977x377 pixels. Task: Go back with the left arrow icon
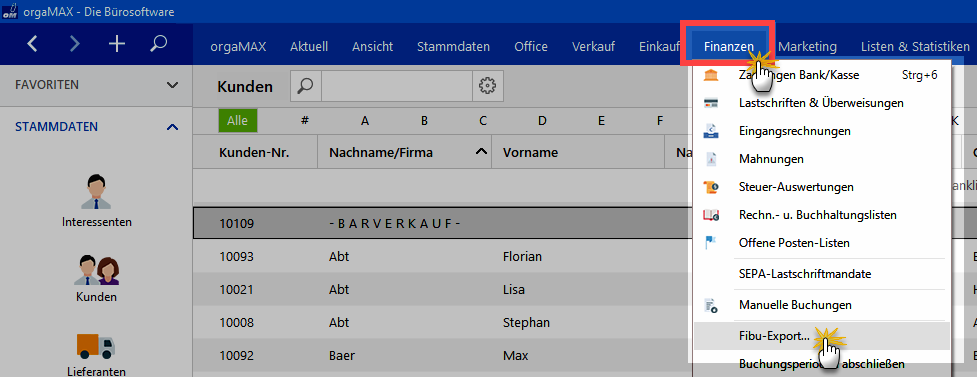33,44
